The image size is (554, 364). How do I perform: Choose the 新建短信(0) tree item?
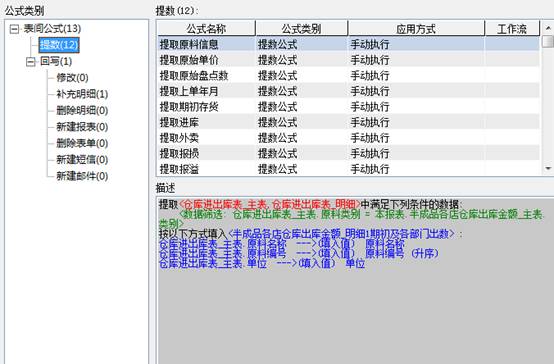click(x=82, y=159)
